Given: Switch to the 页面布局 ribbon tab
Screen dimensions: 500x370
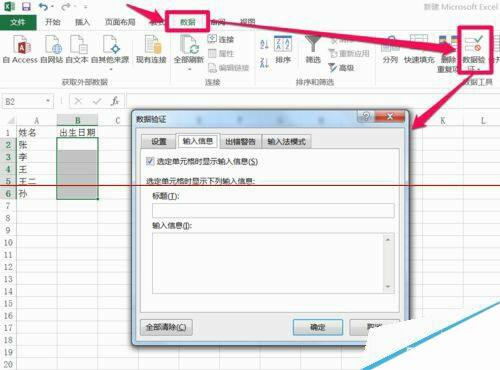Looking at the screenshot, I should click(x=120, y=22).
